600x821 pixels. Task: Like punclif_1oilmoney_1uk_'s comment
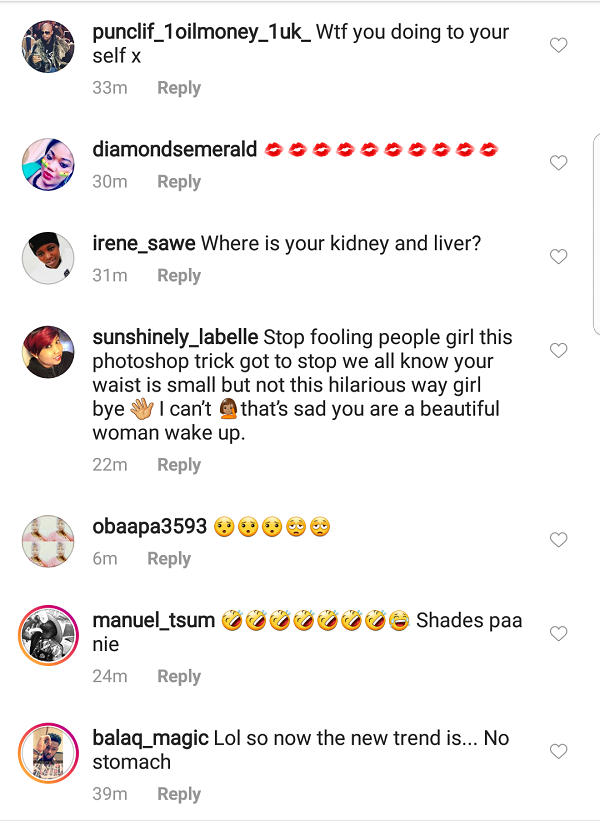(558, 44)
